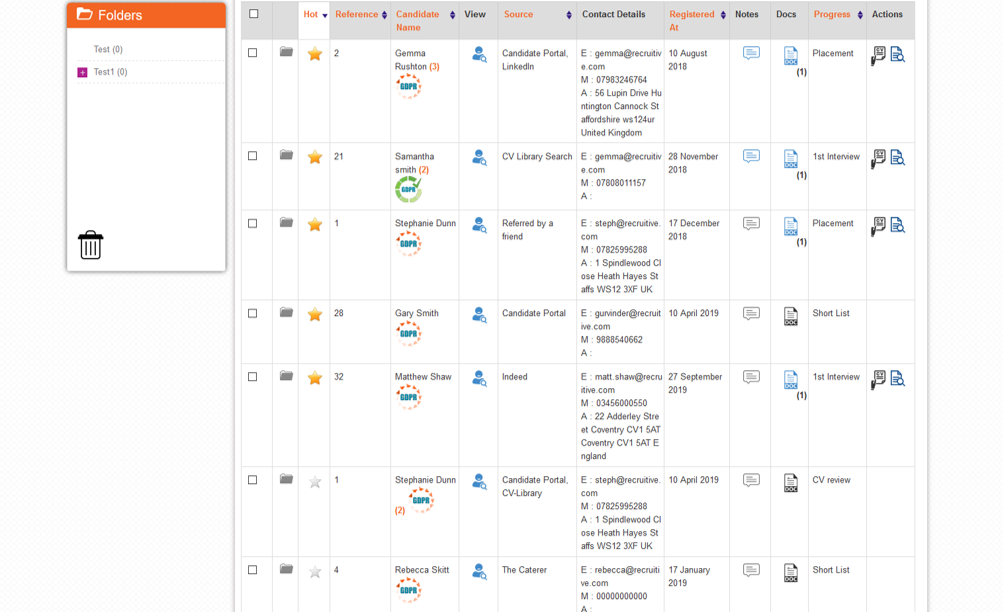Toggle hot star for Samantha Smith

(x=315, y=157)
